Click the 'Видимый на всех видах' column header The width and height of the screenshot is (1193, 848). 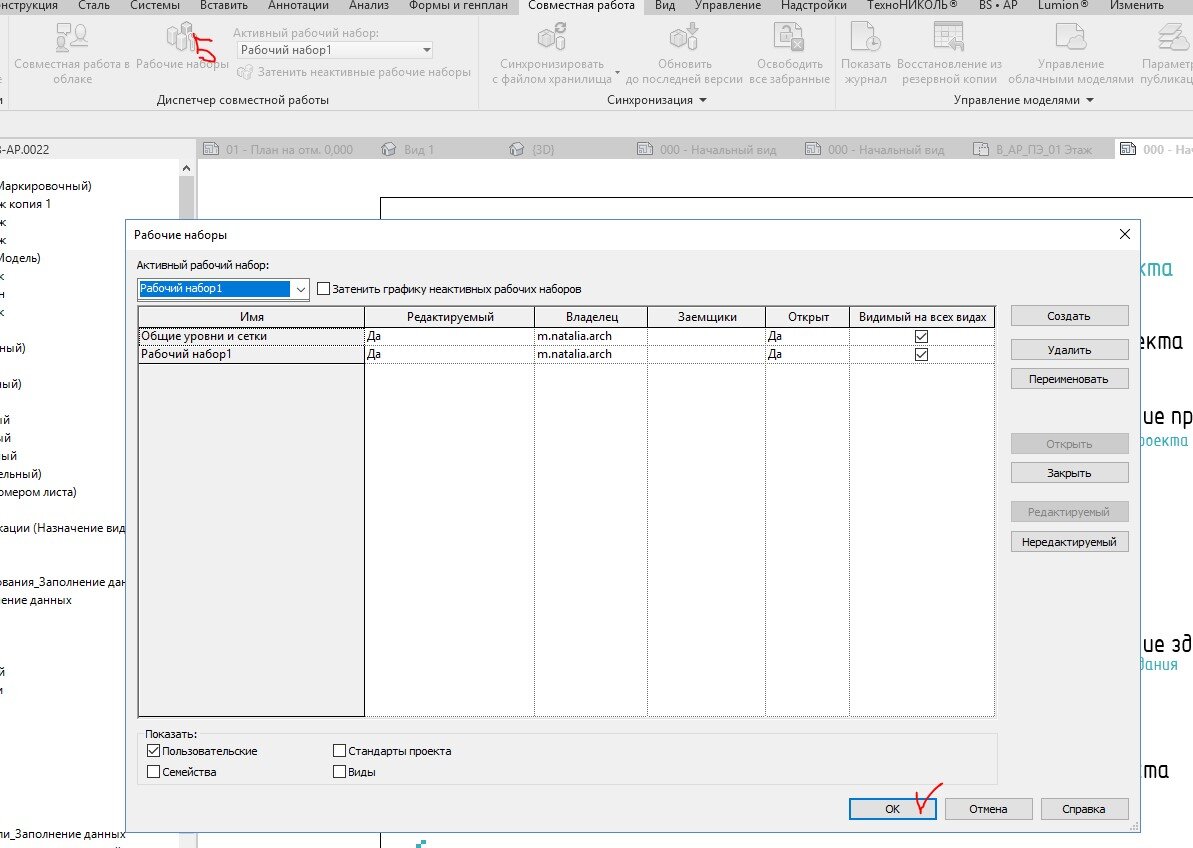922,317
